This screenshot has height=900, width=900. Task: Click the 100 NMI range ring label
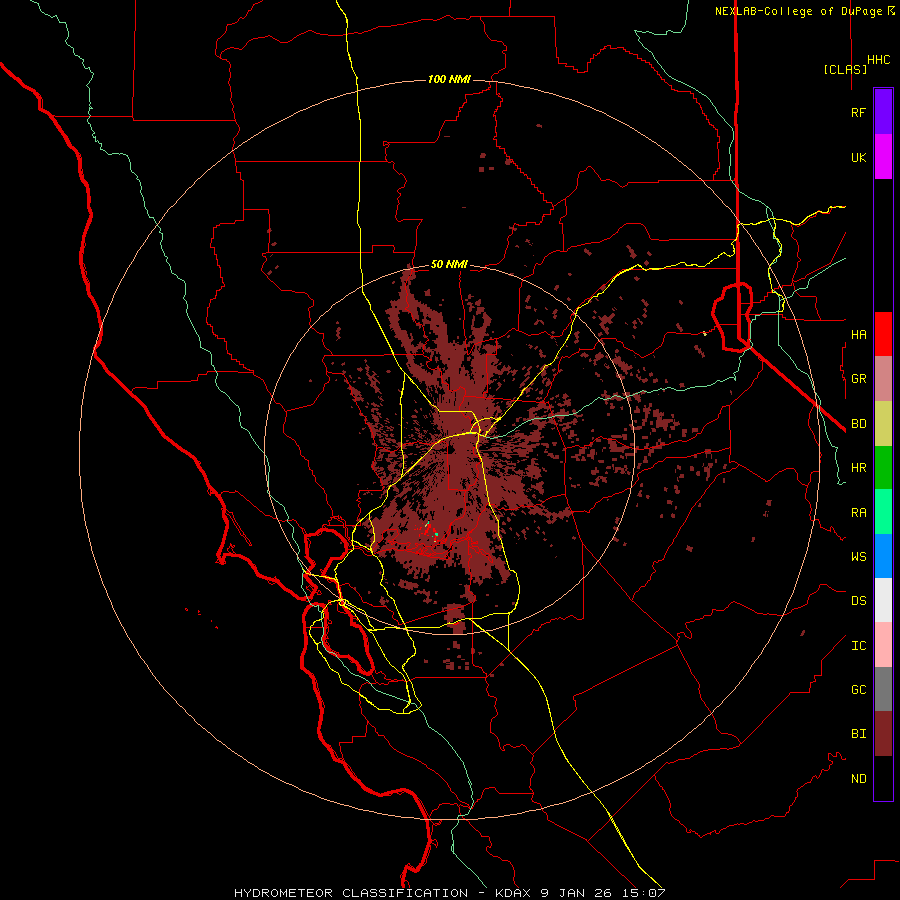click(449, 79)
